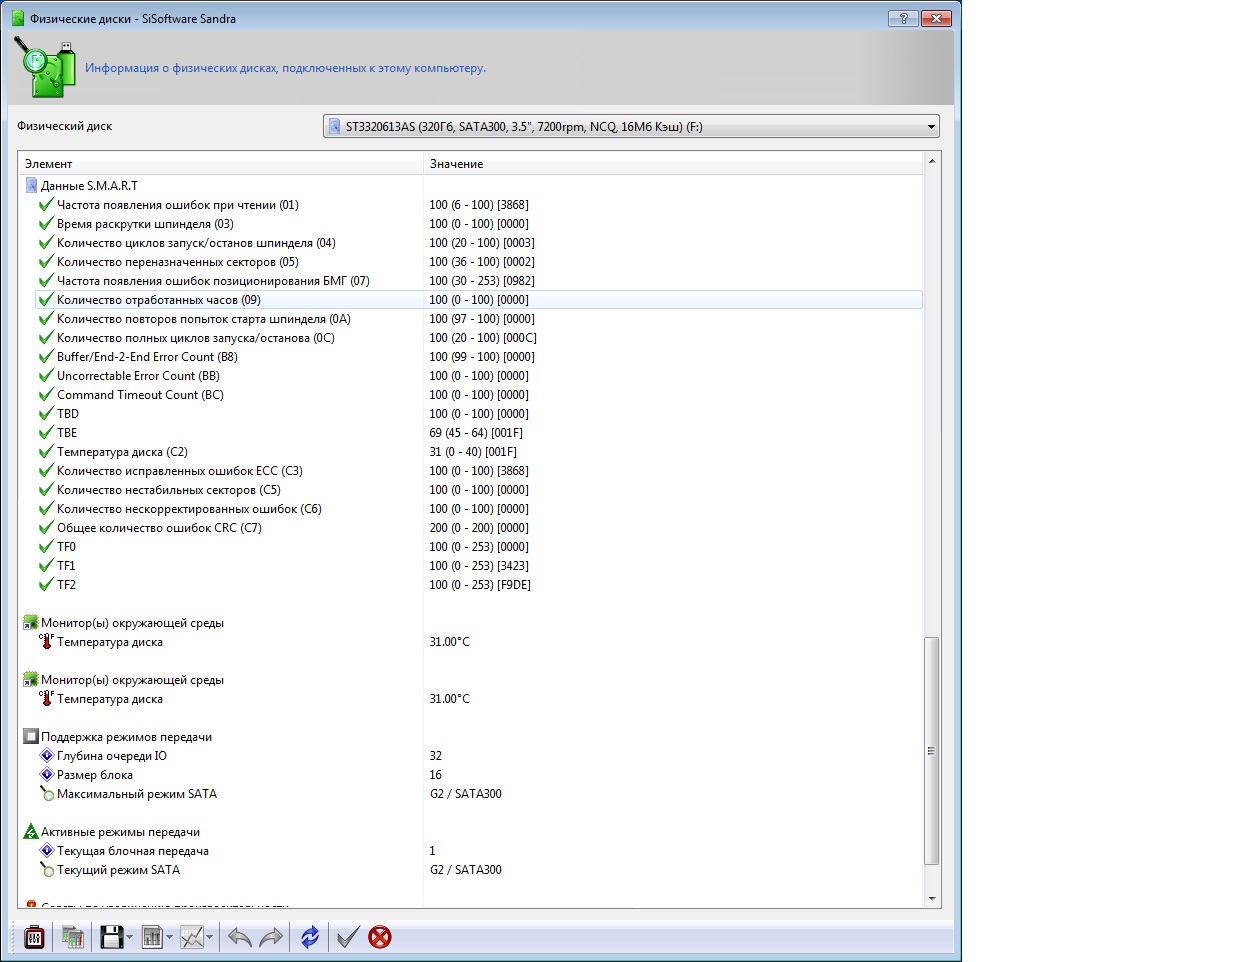Click the Sandra disk magnifier header icon
The height and width of the screenshot is (962, 1236).
[45, 68]
